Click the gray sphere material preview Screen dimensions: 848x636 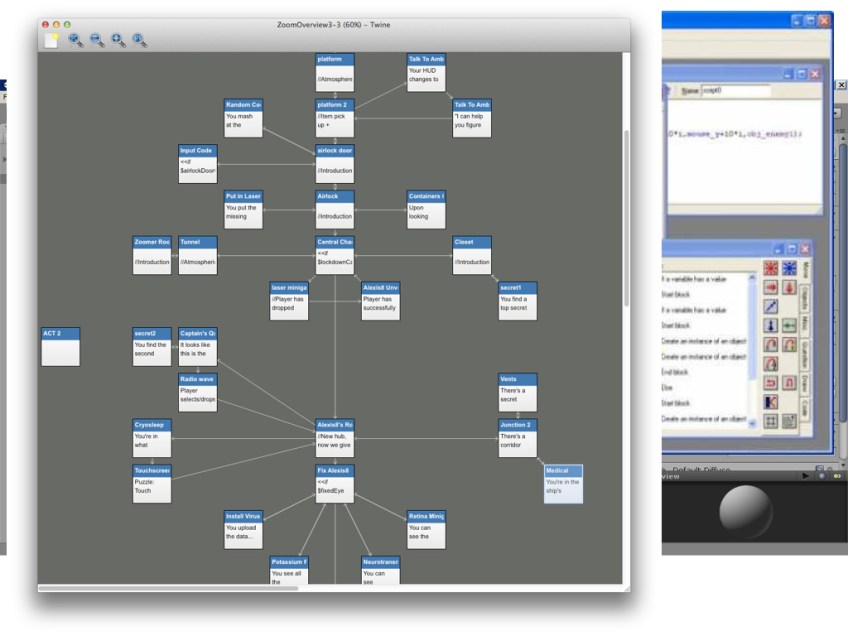tap(744, 510)
